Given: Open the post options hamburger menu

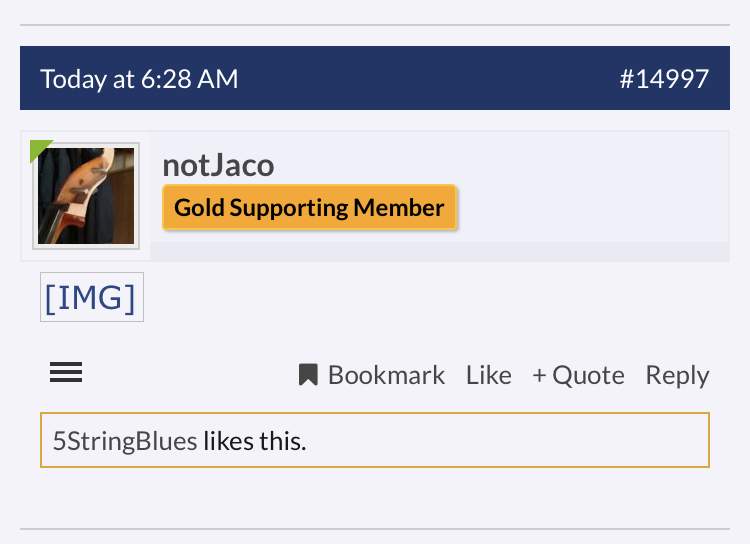Looking at the screenshot, I should coord(66,372).
